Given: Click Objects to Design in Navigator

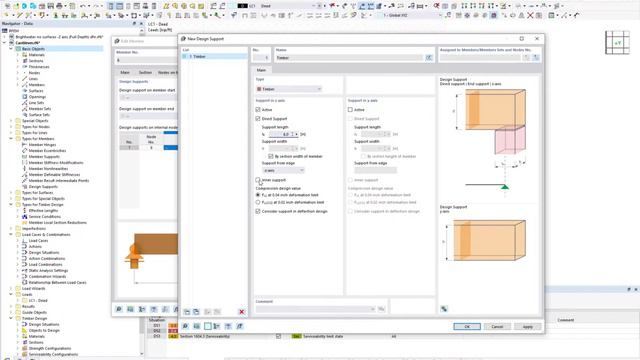Looking at the screenshot, I should (44, 331).
